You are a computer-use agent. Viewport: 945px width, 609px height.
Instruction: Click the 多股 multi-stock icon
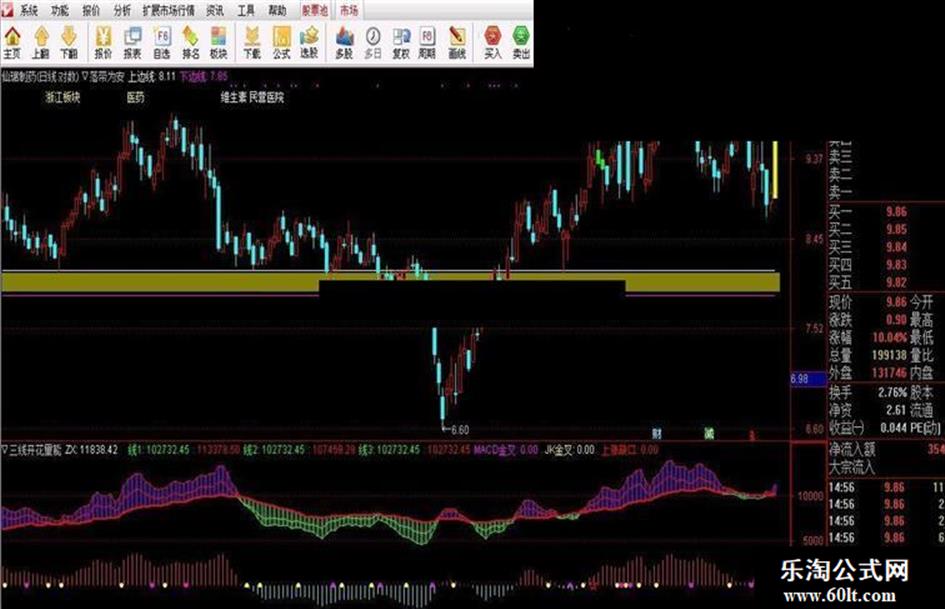[x=344, y=42]
